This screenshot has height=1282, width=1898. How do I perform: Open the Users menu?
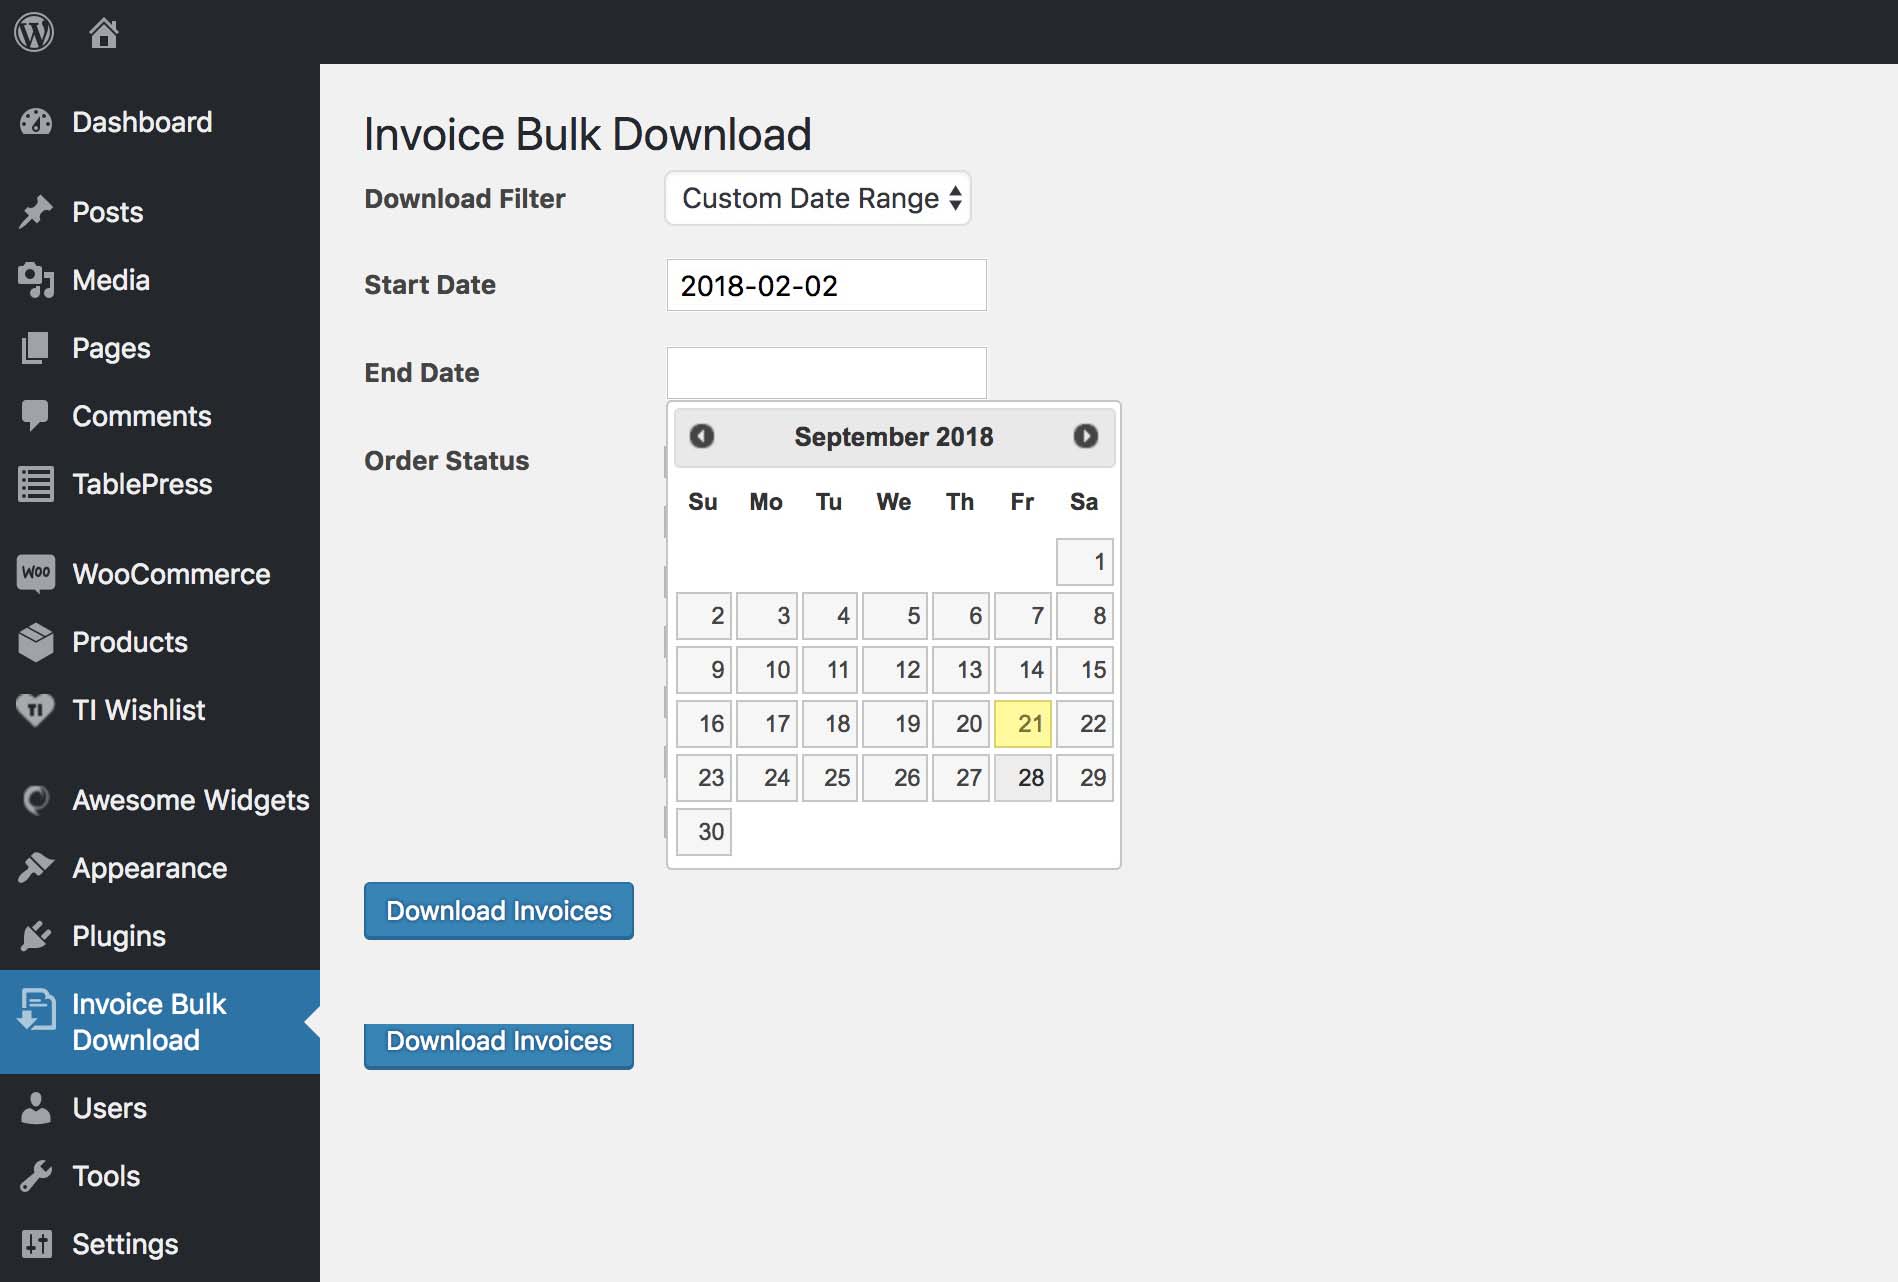(109, 1108)
